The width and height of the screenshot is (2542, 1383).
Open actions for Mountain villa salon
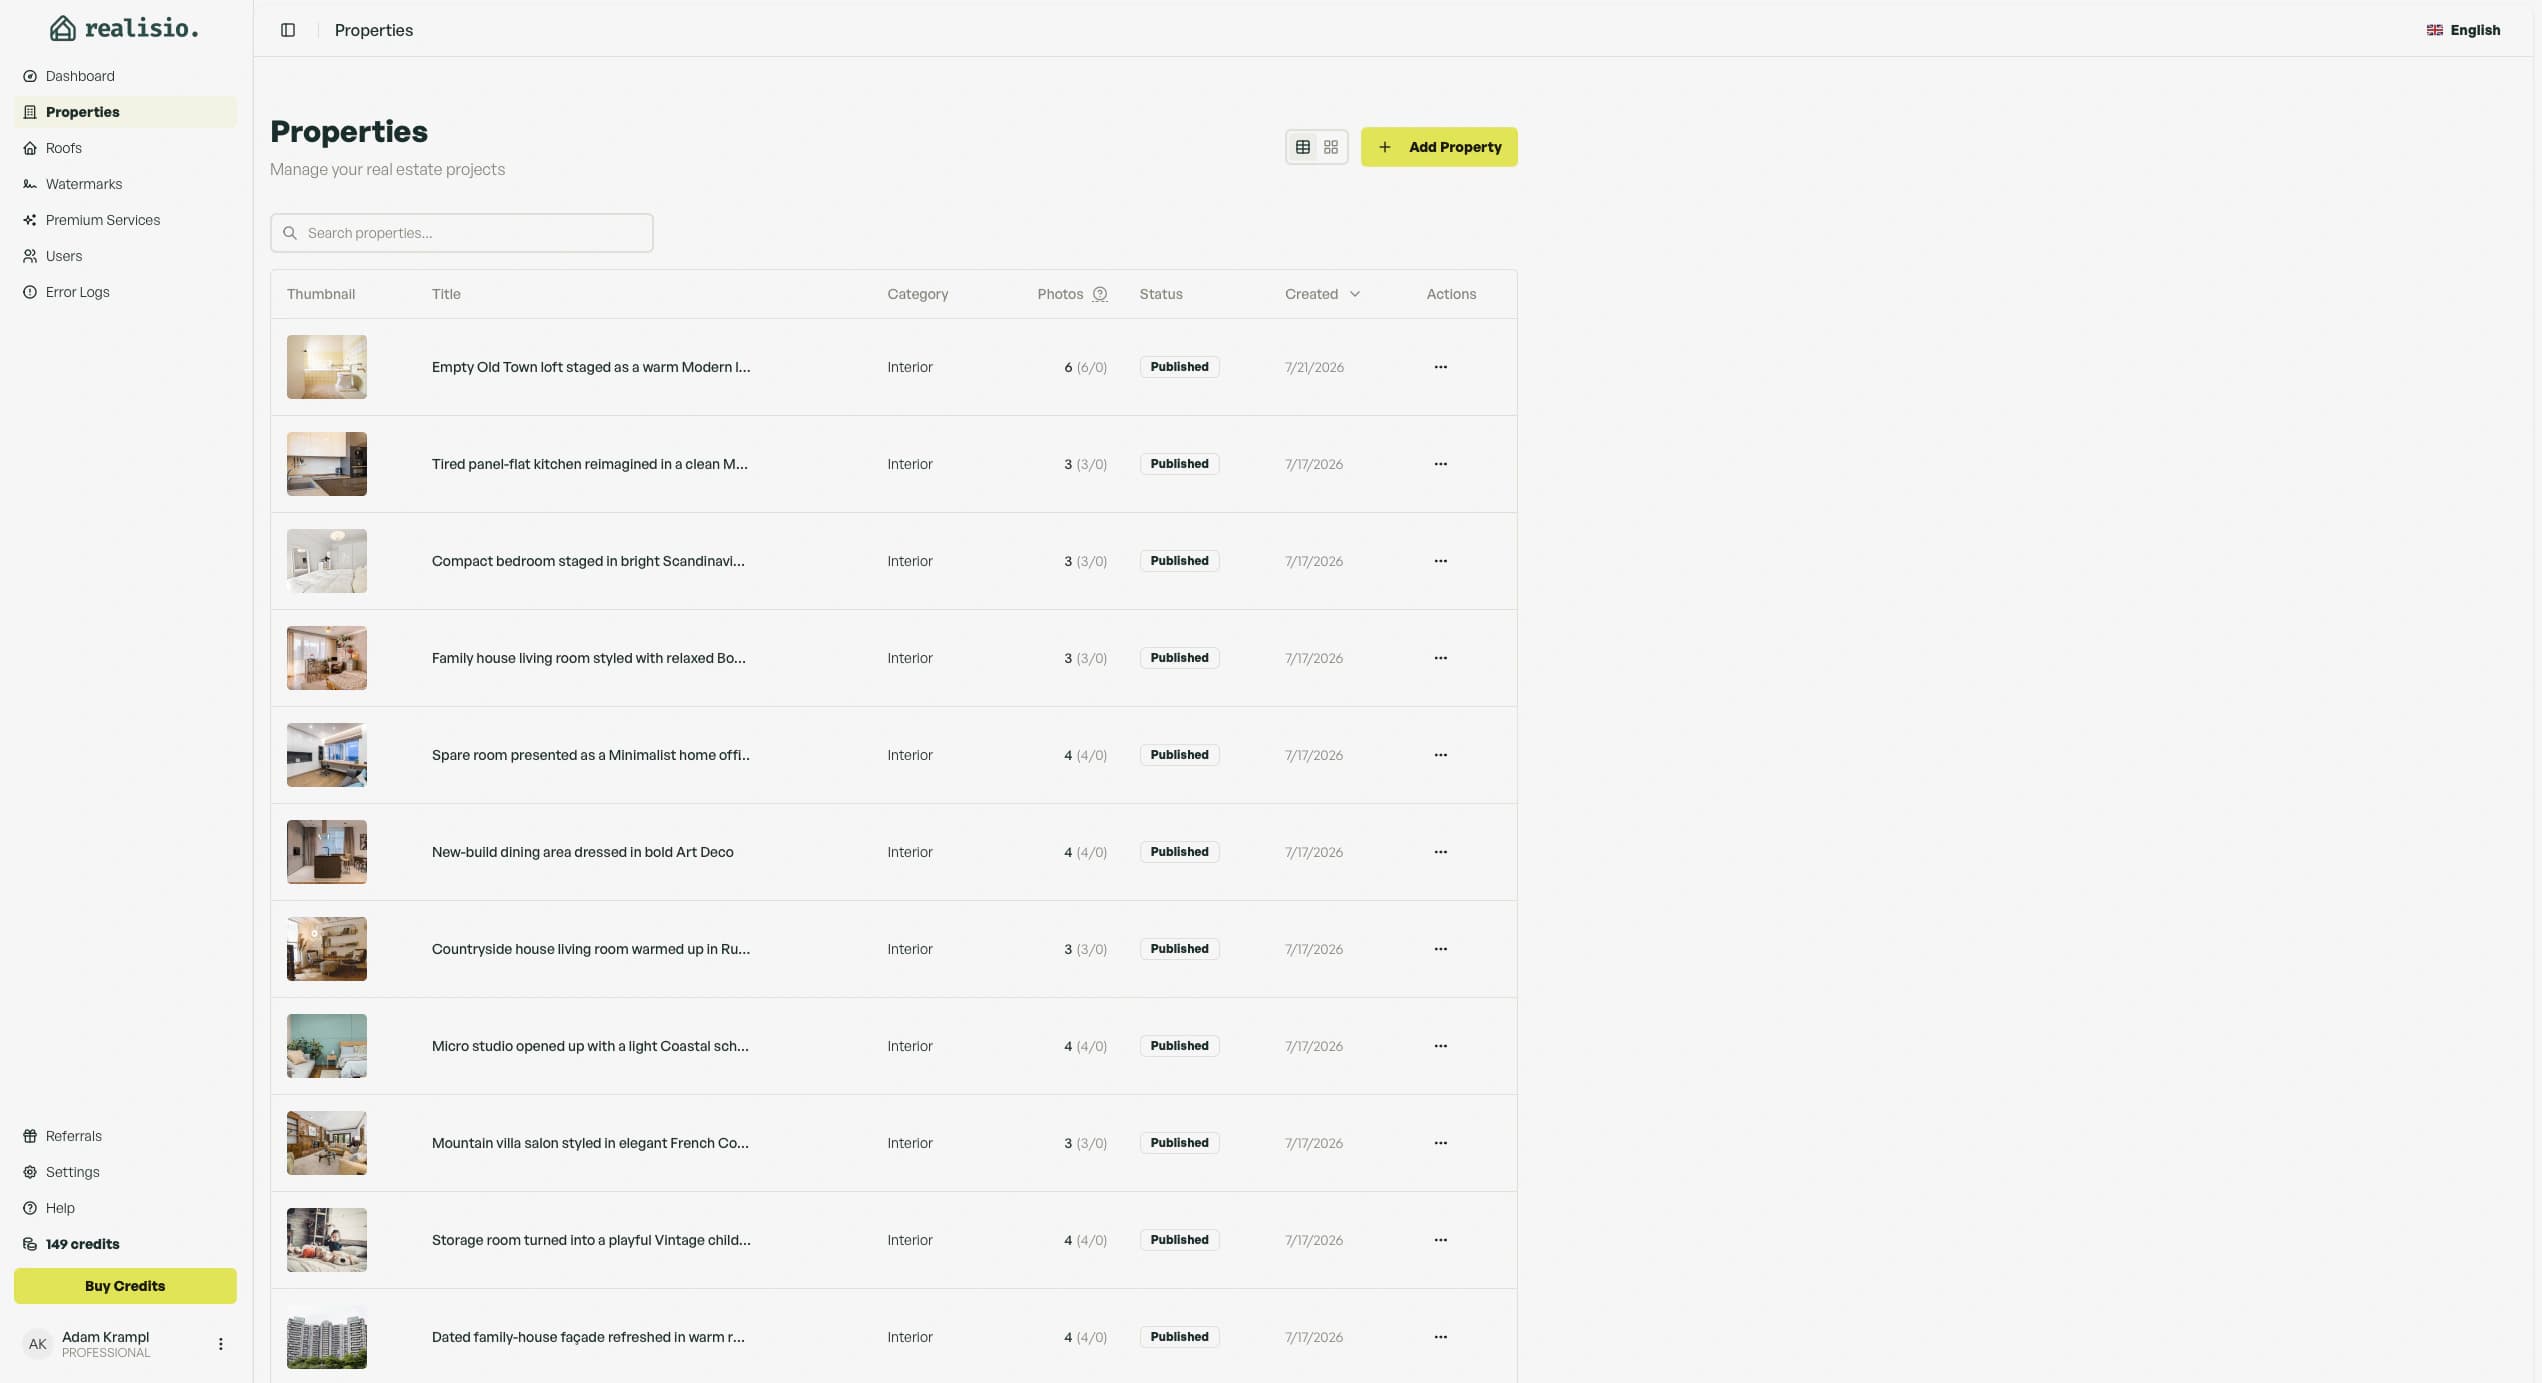(1441, 1143)
